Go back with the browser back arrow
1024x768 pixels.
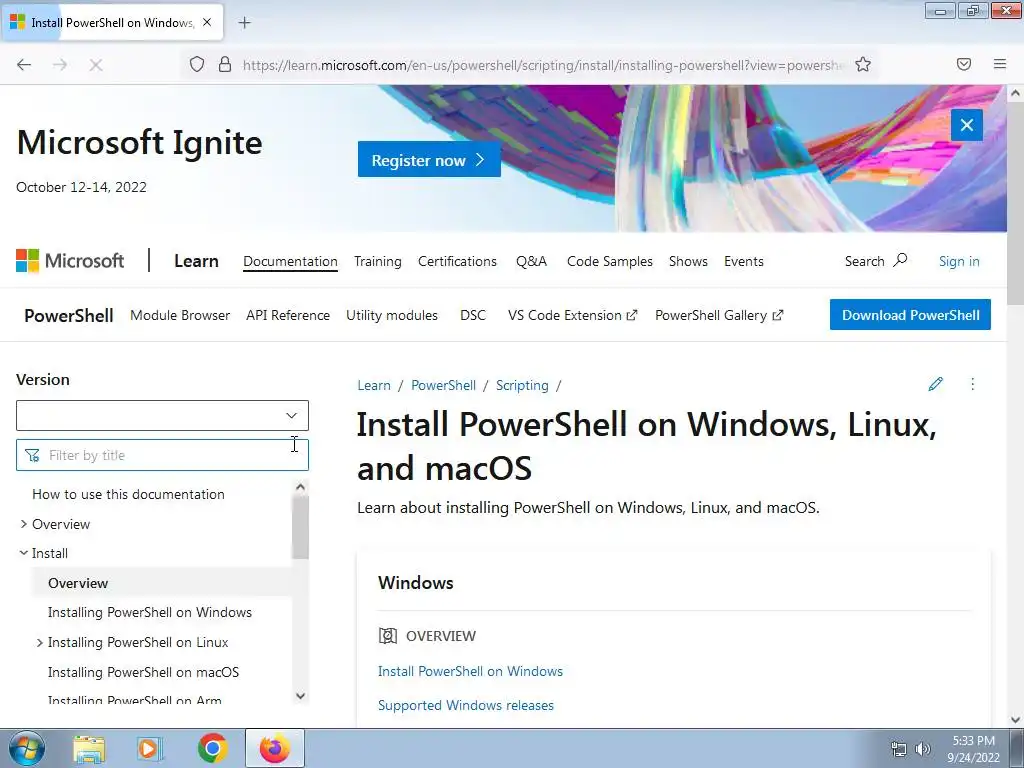tap(24, 65)
